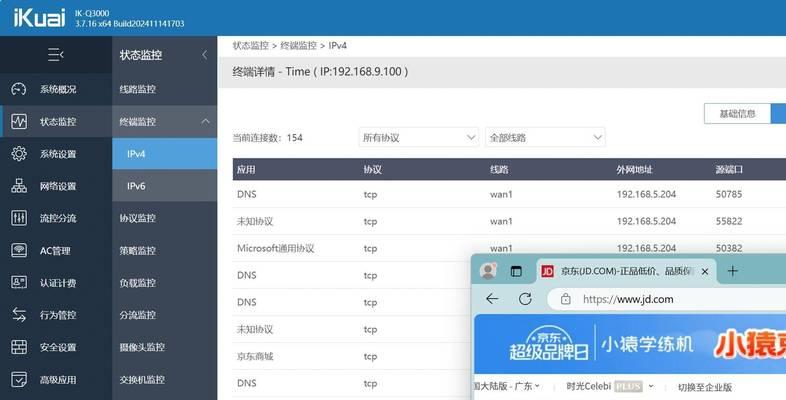Open 状态监控 pulse icon

pos(19,121)
